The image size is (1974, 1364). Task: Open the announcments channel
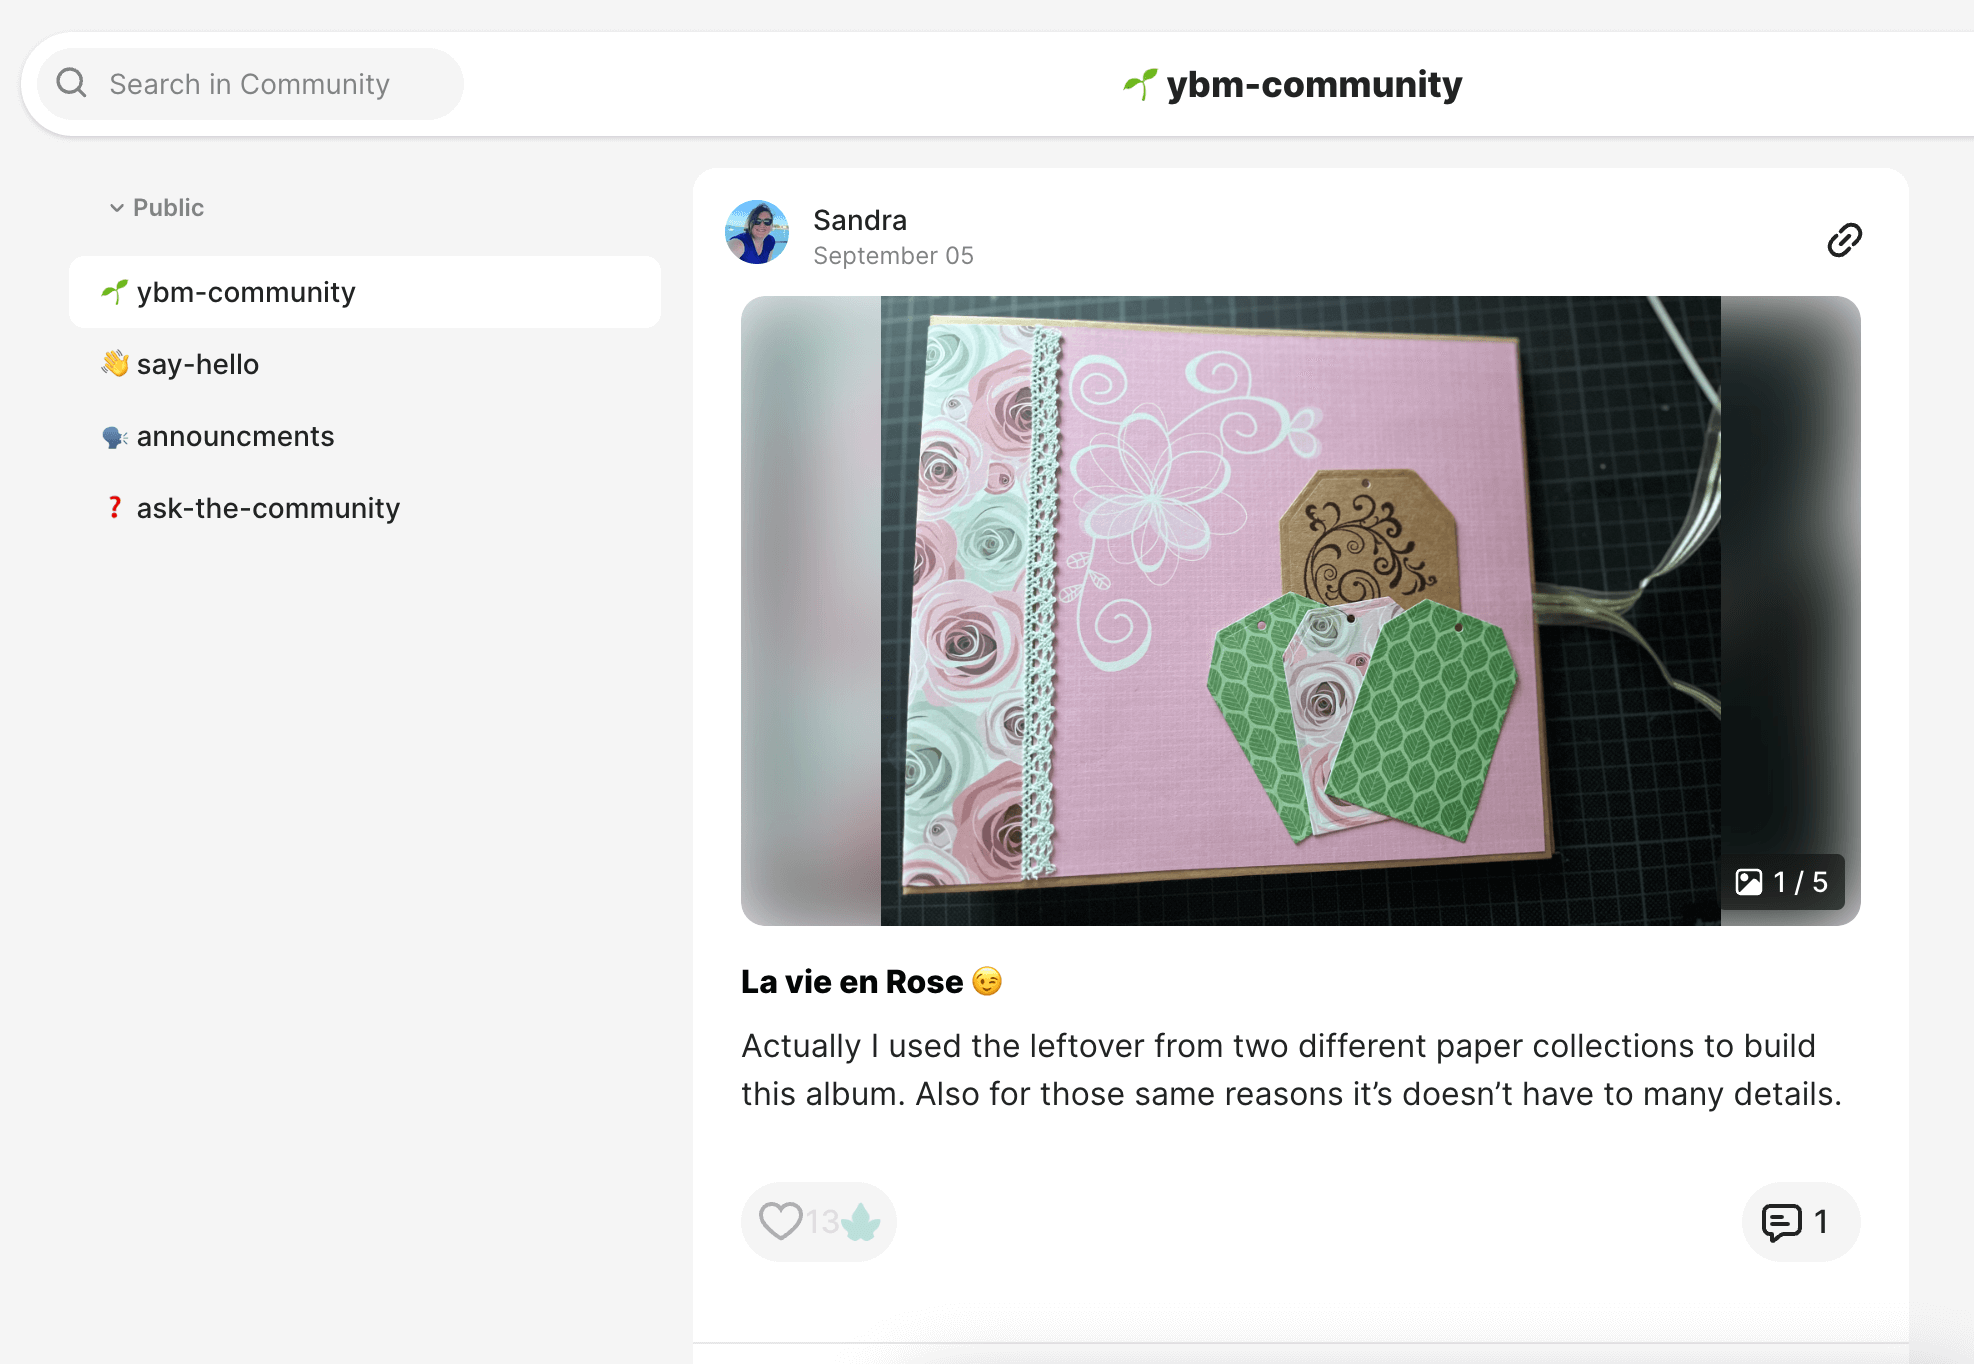click(236, 436)
